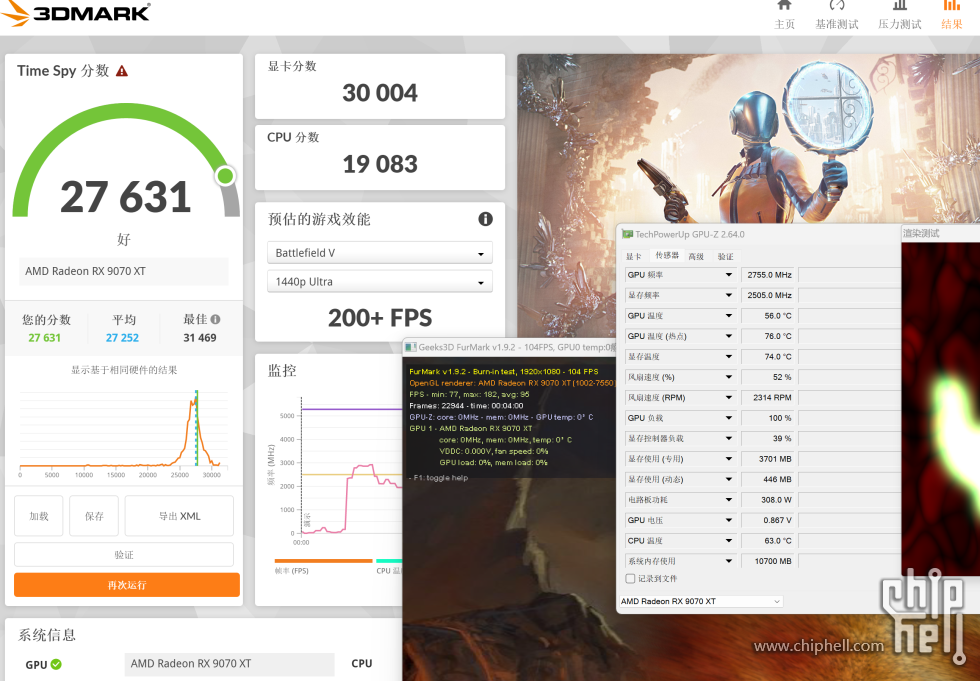Screen dimensions: 980x681
Task: Click the green score marker on the gauge
Action: click(225, 176)
